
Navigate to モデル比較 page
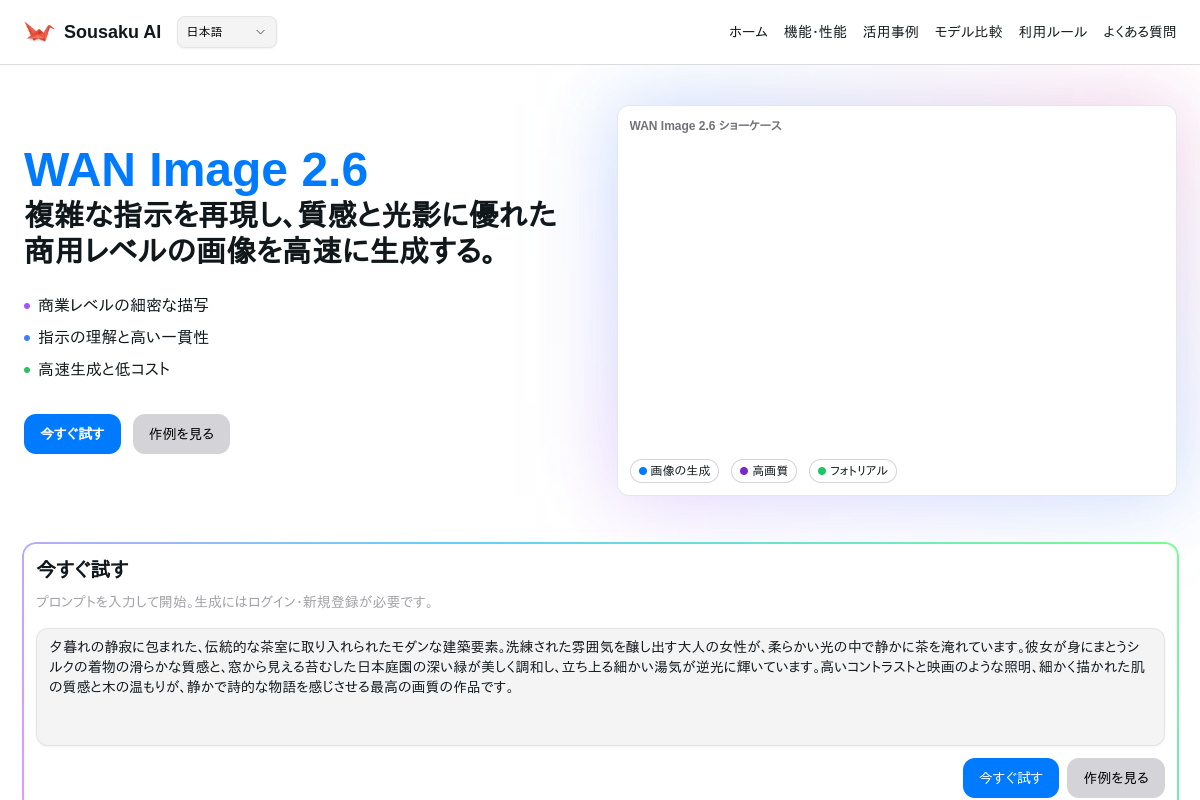pyautogui.click(x=968, y=32)
